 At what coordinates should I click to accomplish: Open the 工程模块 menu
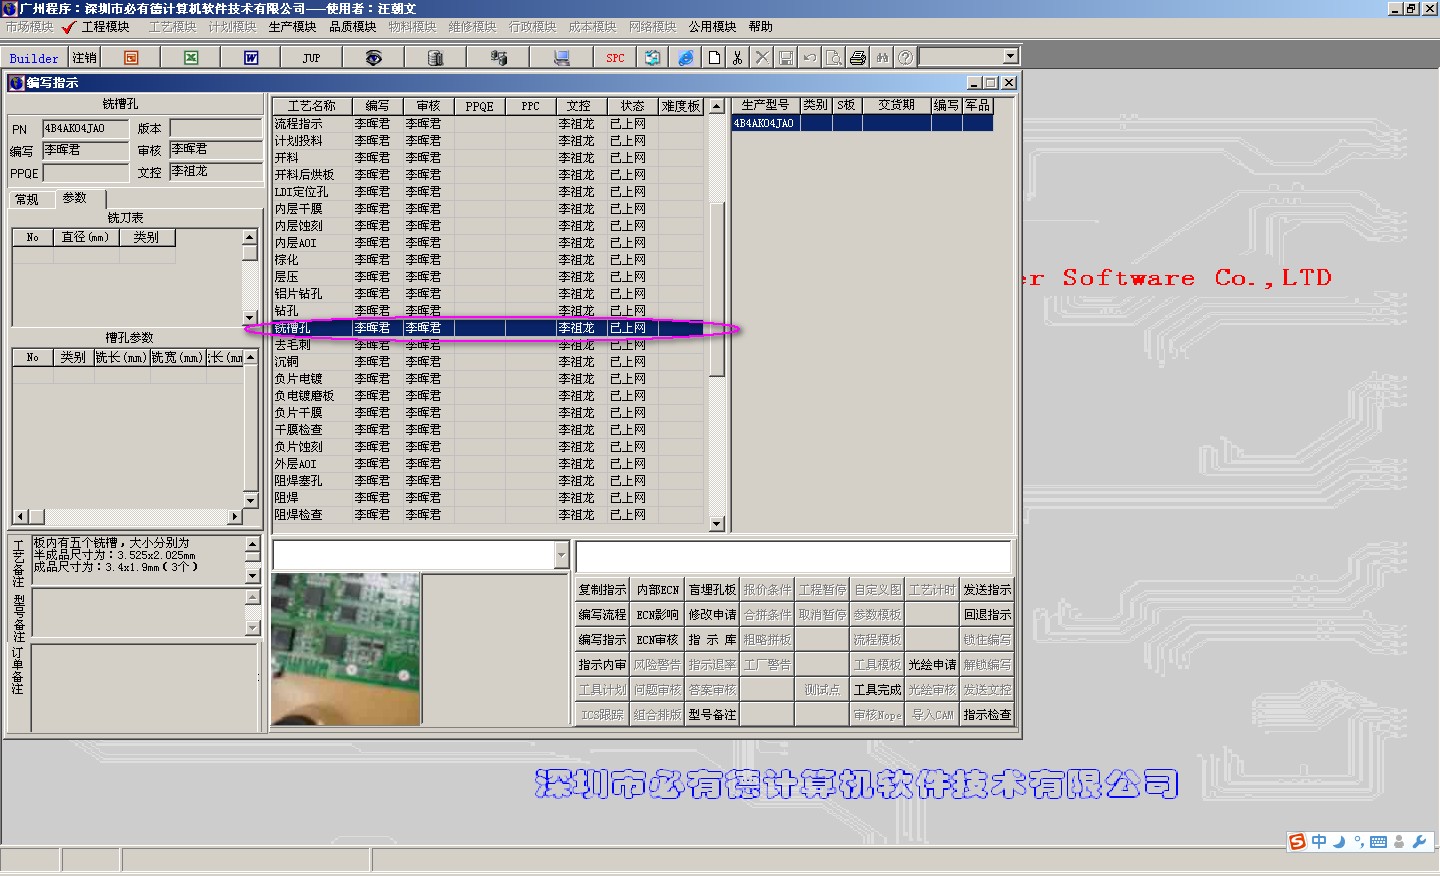pyautogui.click(x=105, y=27)
